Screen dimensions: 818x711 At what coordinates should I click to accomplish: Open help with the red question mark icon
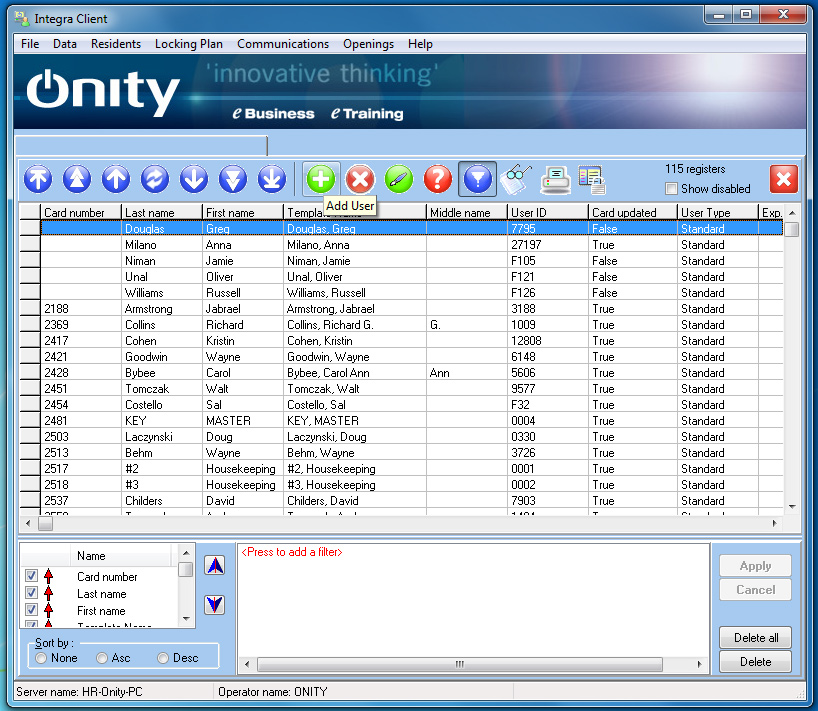[x=438, y=179]
